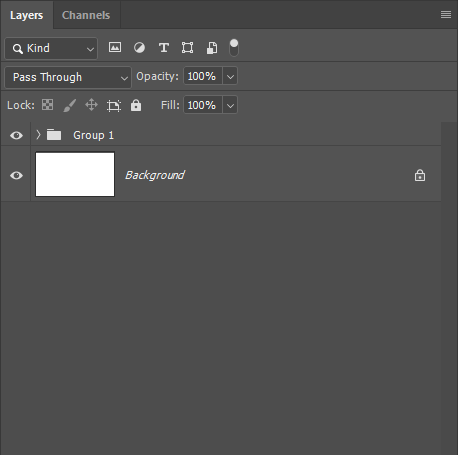This screenshot has width=458, height=455.
Task: Click the Fill 100% value field
Action: click(203, 105)
